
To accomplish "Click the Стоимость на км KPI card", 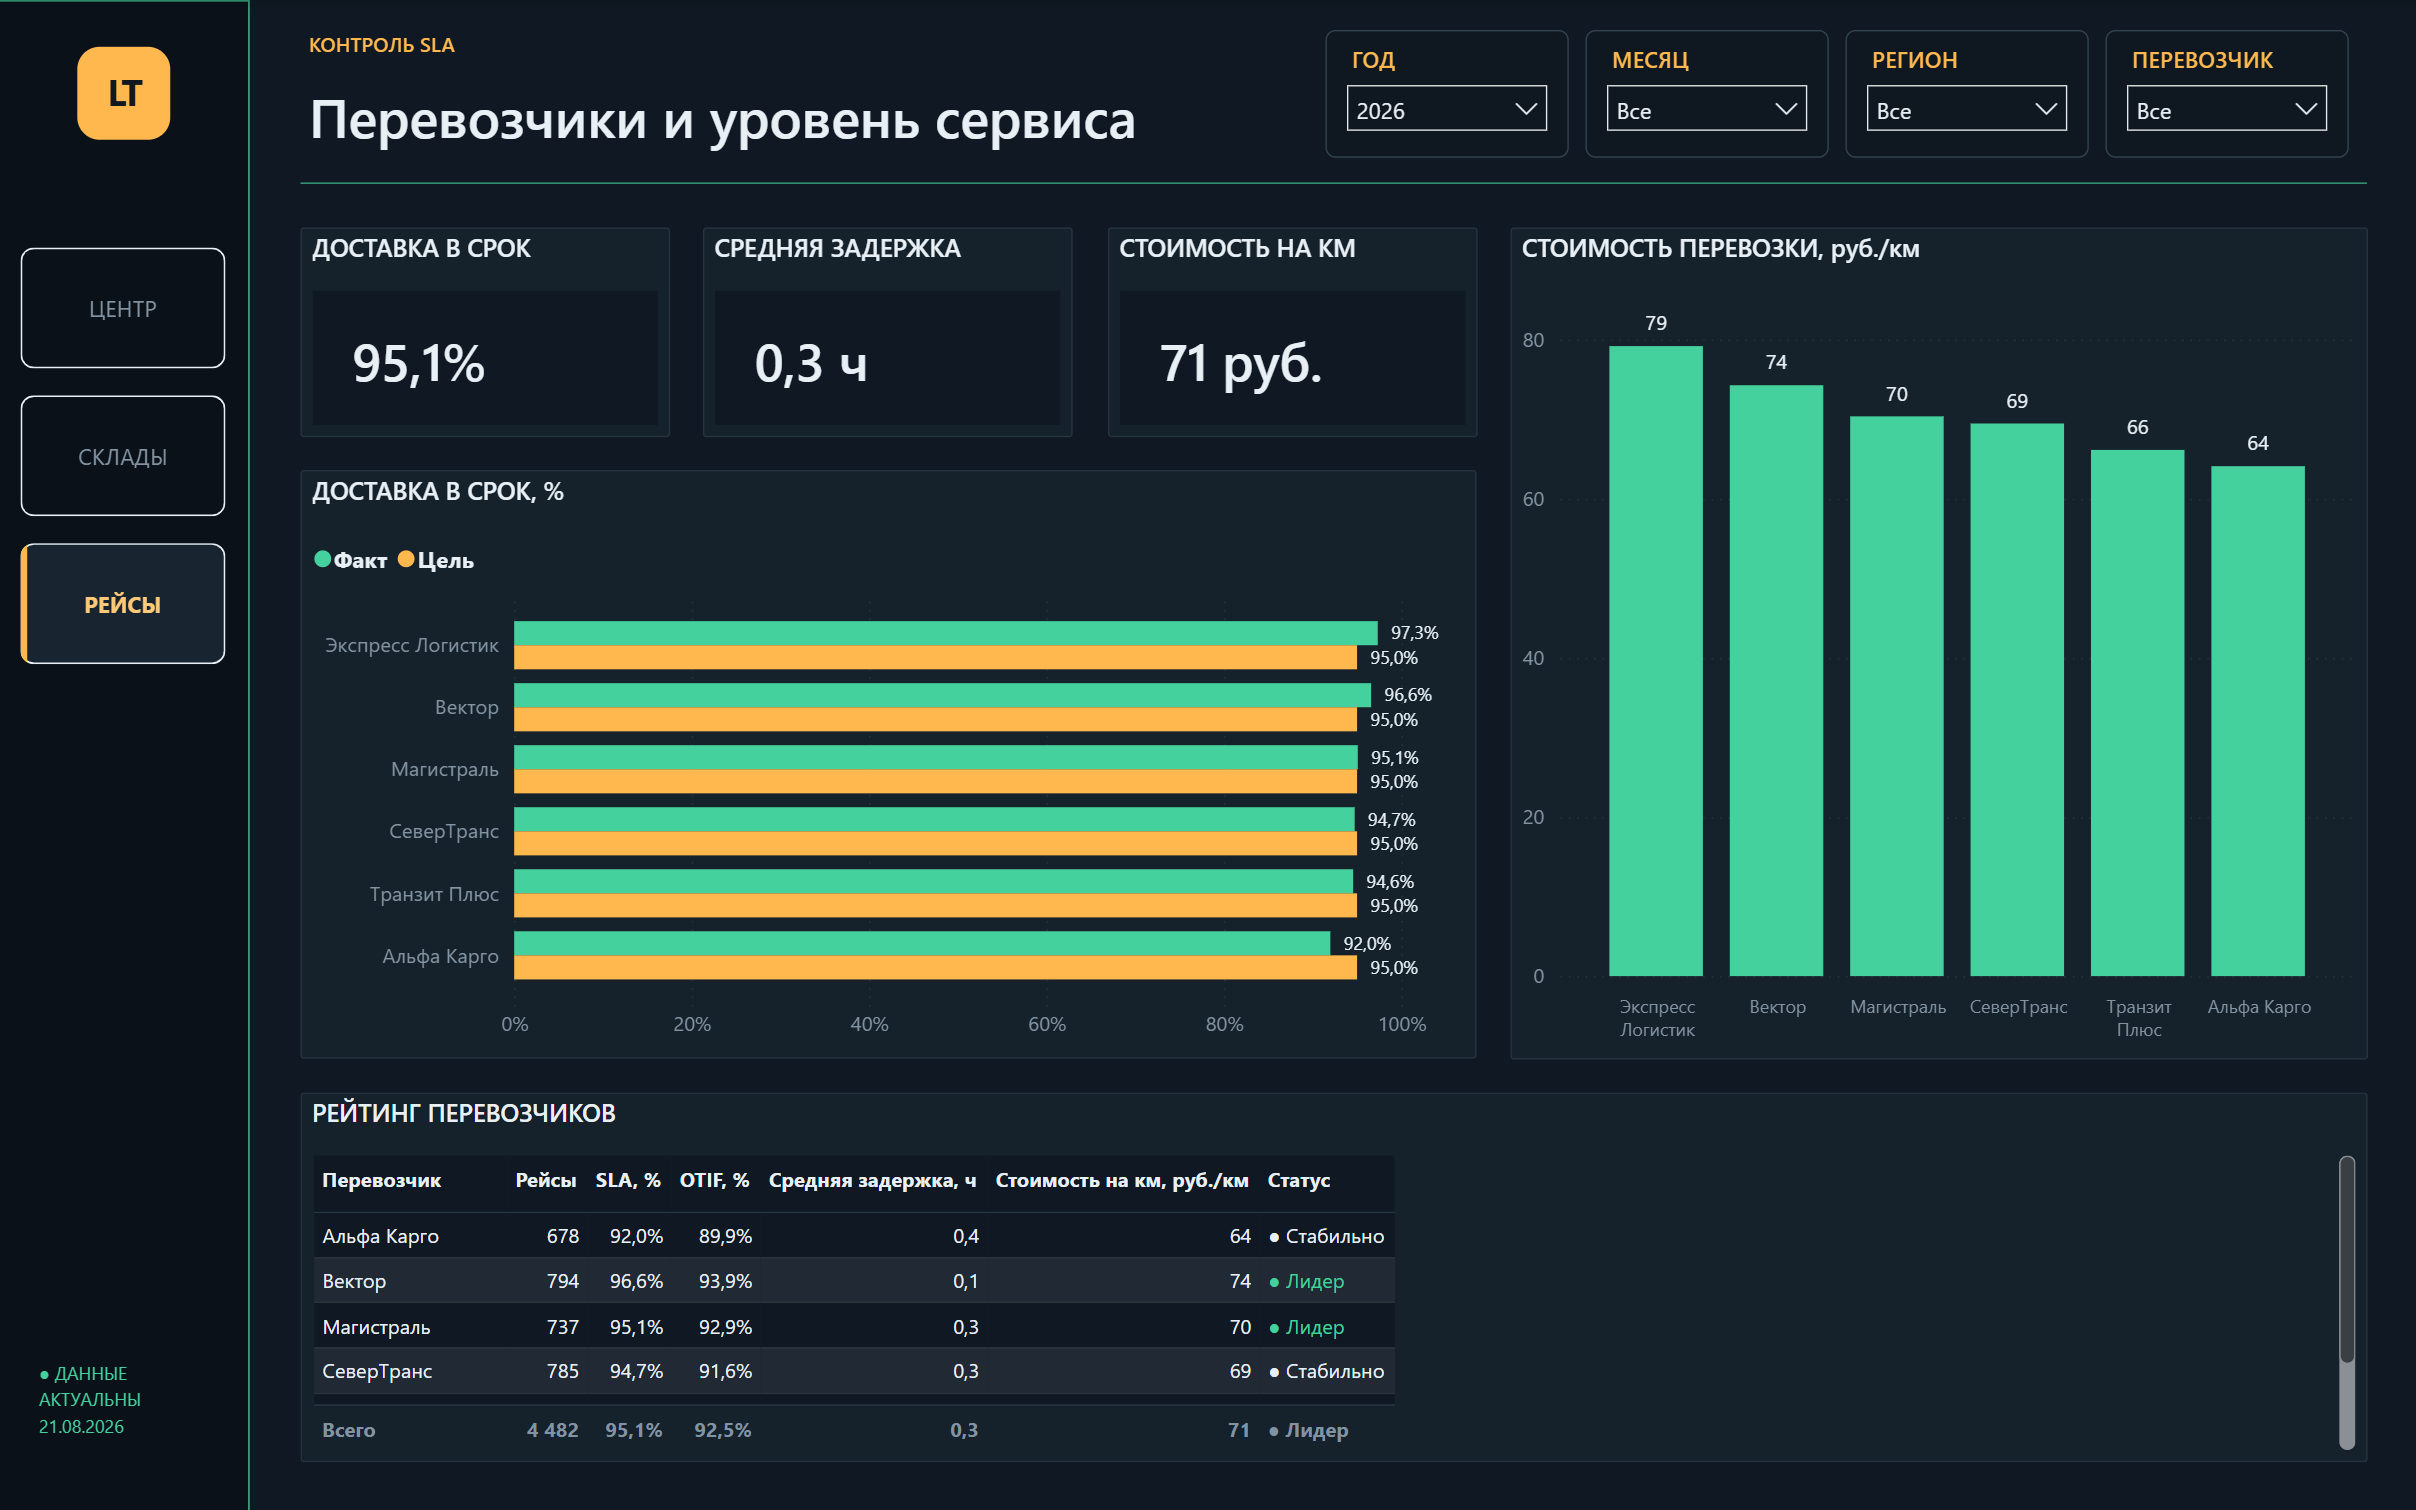I will tap(1292, 332).
